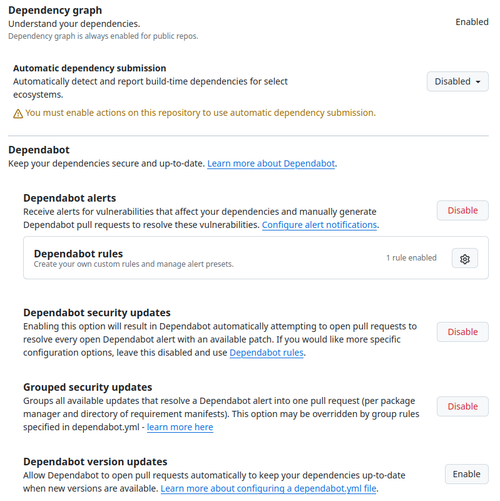Select the Automatic dependency submission heading
This screenshot has width=500, height=501.
(x=90, y=68)
